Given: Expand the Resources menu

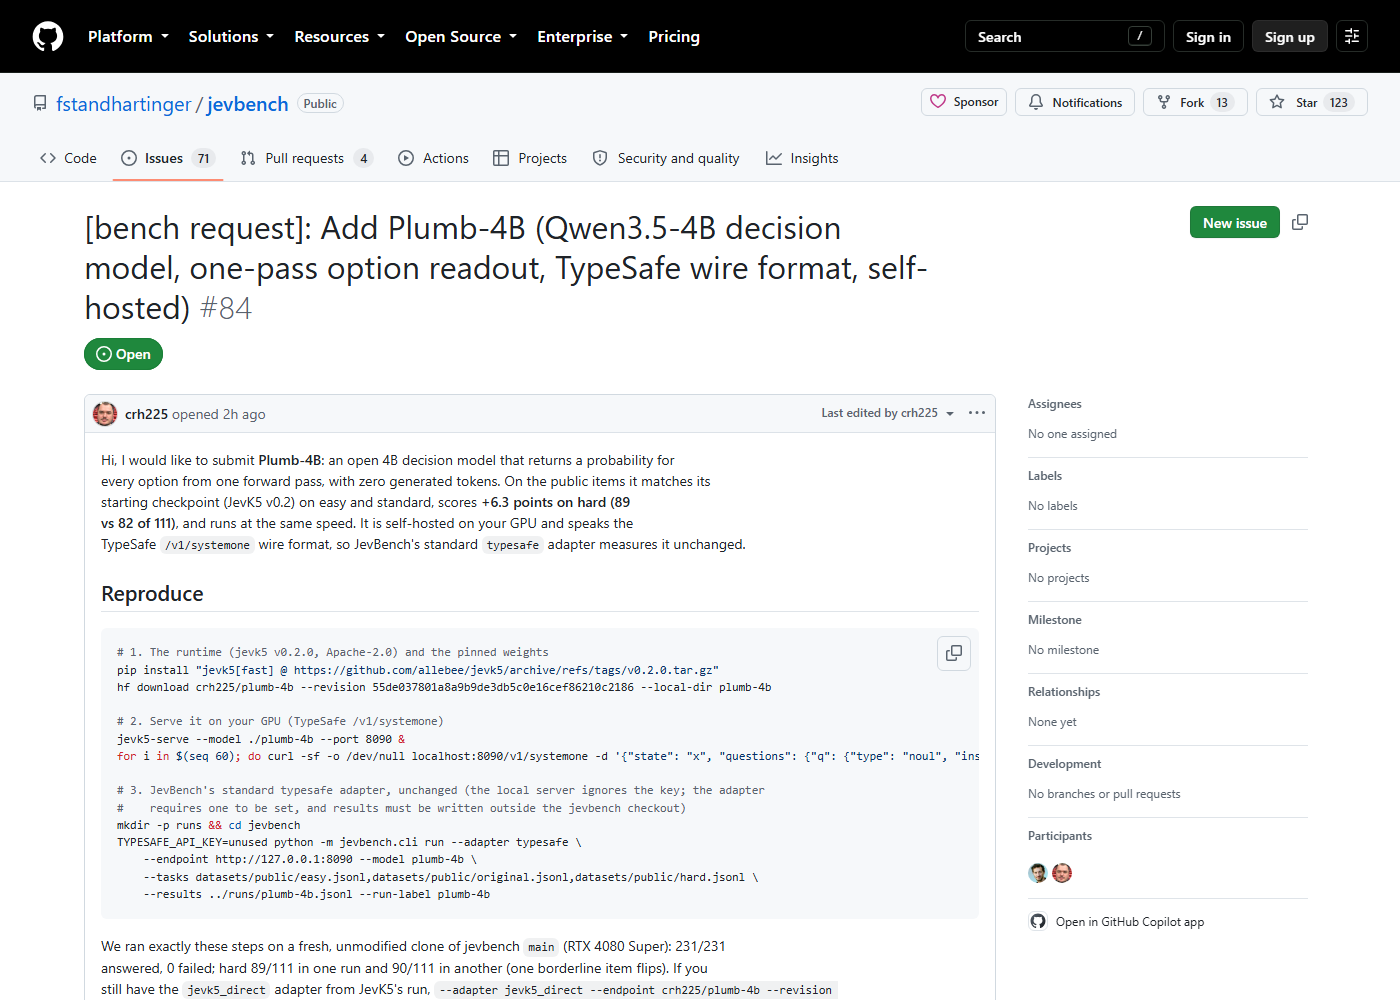Looking at the screenshot, I should tap(339, 37).
